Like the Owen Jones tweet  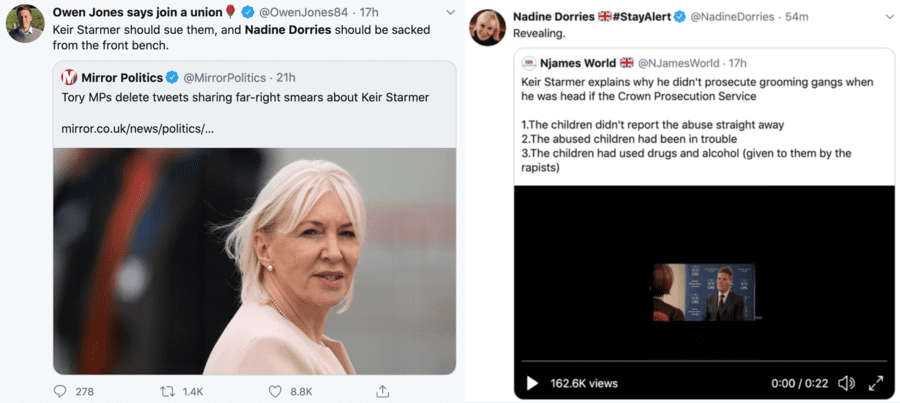pos(272,391)
